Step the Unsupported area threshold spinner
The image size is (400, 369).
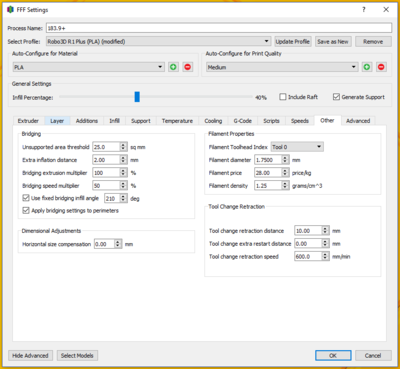tap(123, 147)
